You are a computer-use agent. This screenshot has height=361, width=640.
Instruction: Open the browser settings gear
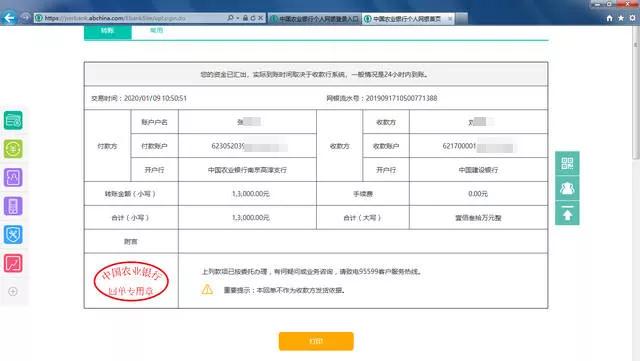tap(632, 18)
